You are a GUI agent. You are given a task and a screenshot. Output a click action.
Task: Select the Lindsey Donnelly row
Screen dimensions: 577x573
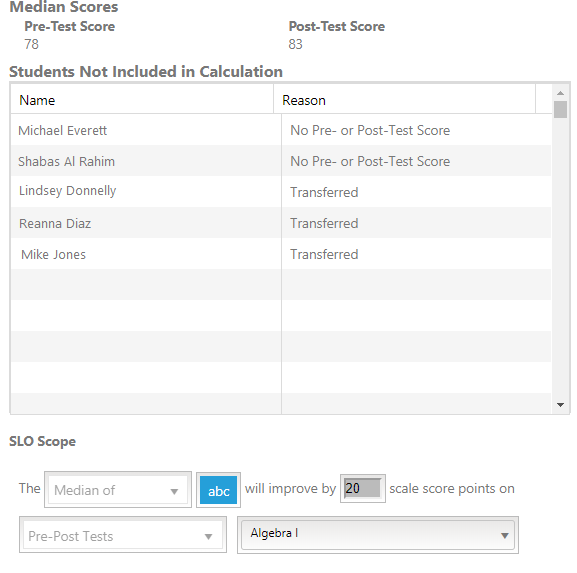tap(281, 192)
